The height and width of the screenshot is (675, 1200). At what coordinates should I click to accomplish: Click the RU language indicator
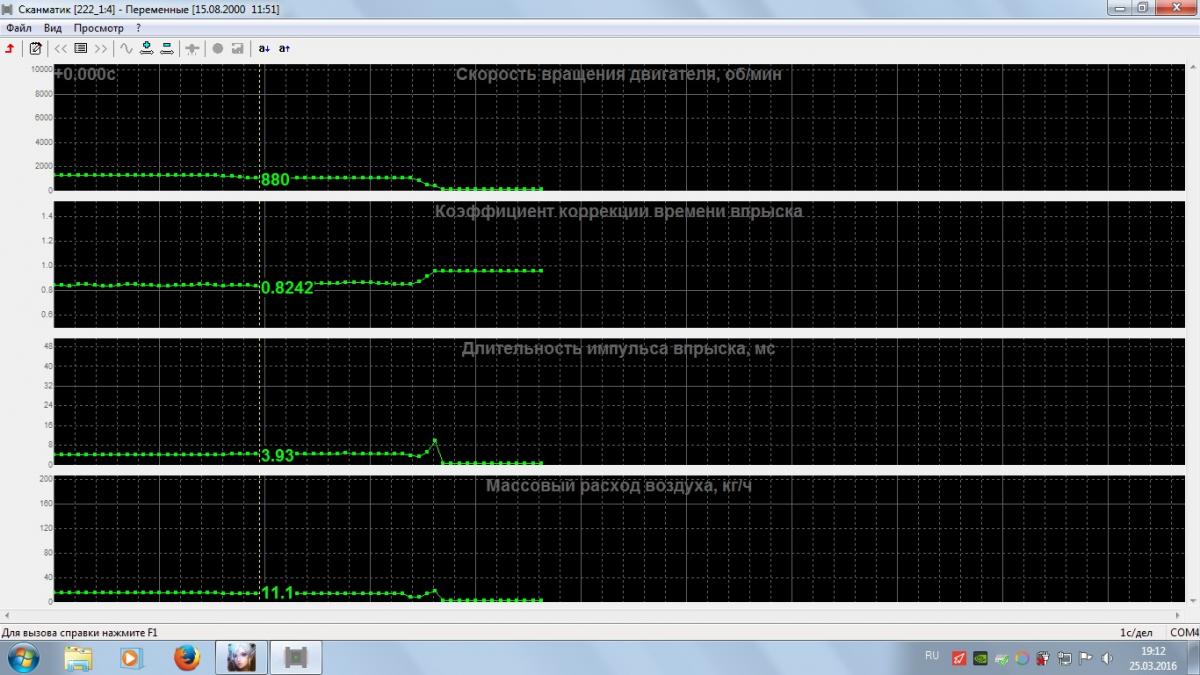(x=932, y=656)
